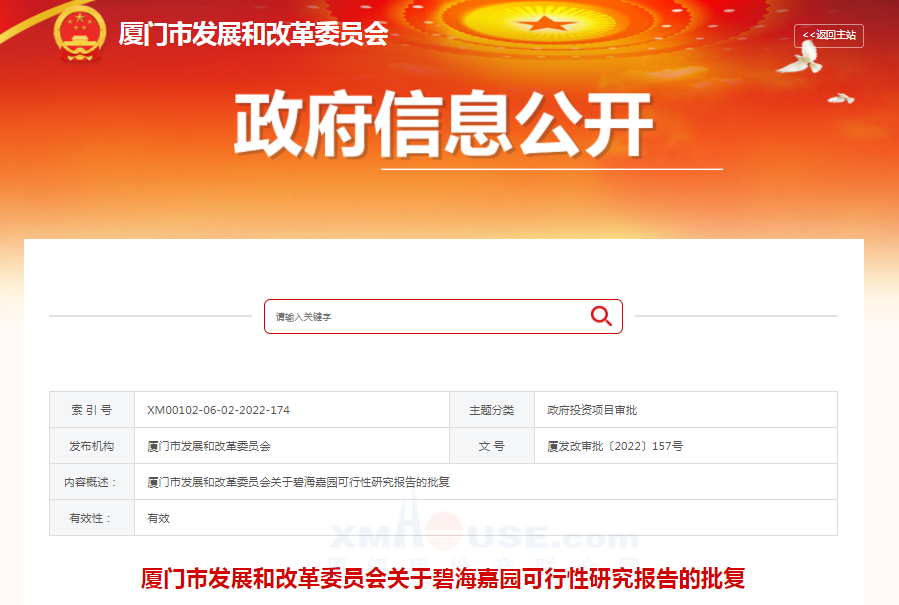Click the 内容概述 label cell
This screenshot has width=899, height=605.
92,482
